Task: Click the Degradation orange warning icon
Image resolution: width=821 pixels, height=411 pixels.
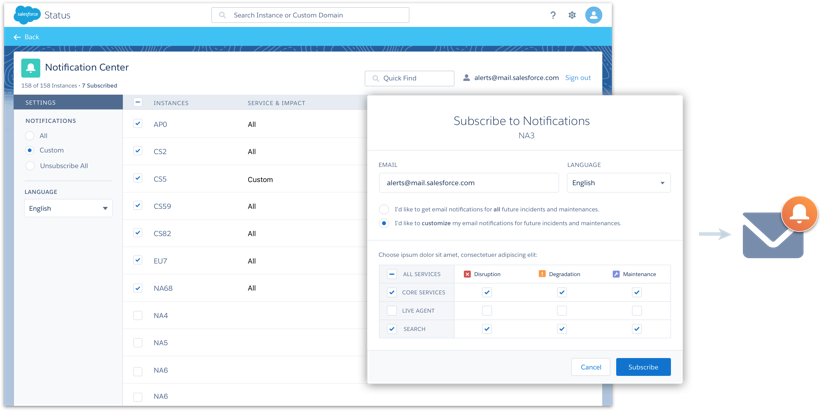Action: (542, 274)
